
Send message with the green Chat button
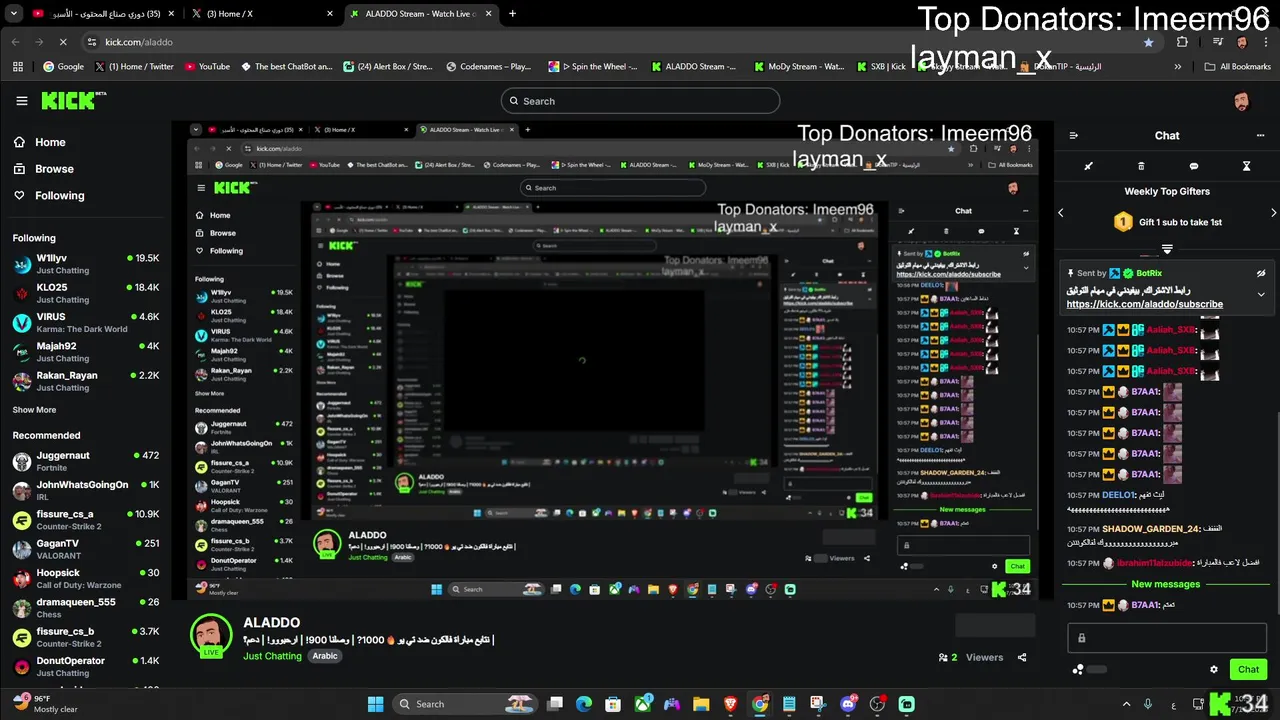tap(1248, 670)
